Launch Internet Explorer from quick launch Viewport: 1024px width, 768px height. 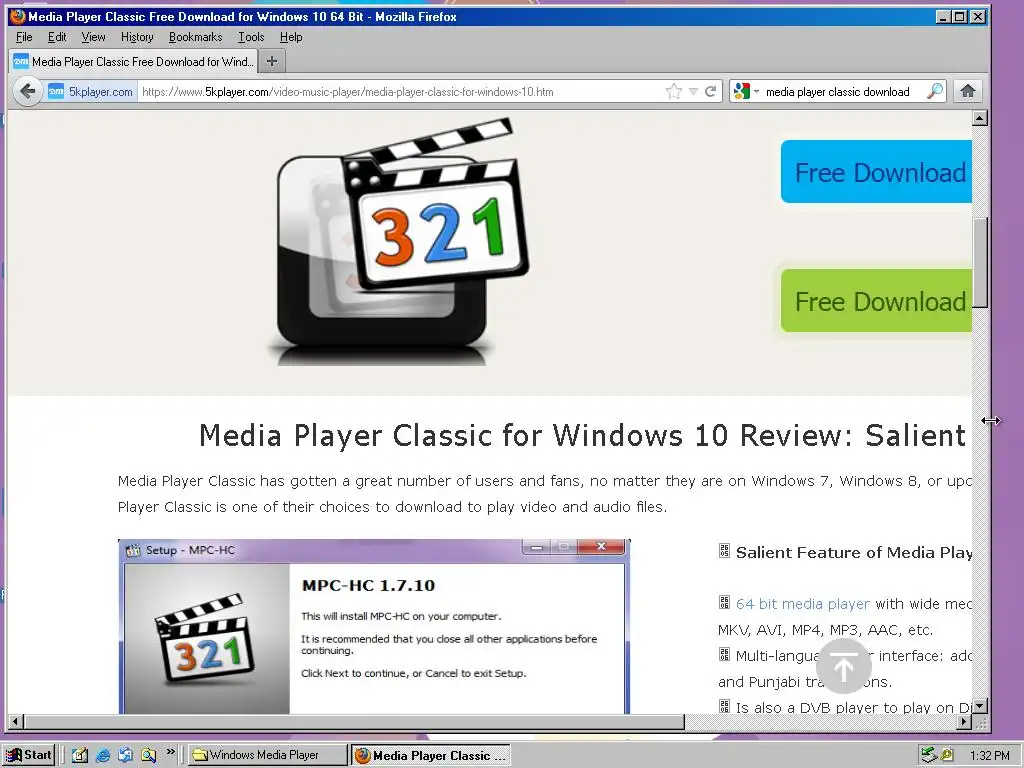point(103,756)
